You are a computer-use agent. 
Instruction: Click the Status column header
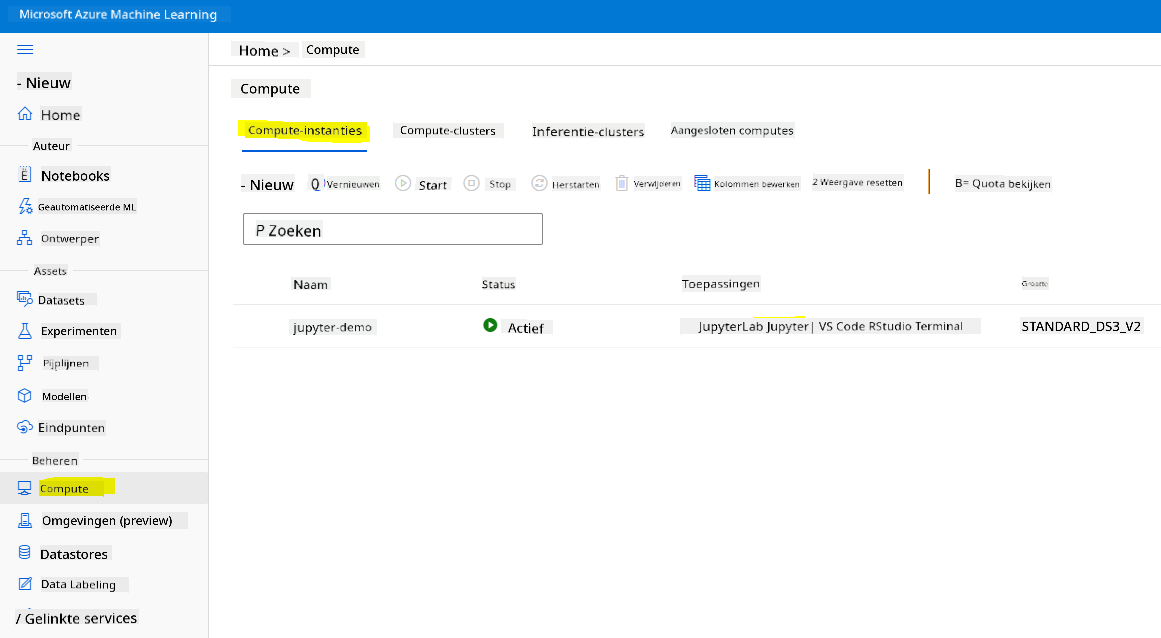(x=498, y=284)
